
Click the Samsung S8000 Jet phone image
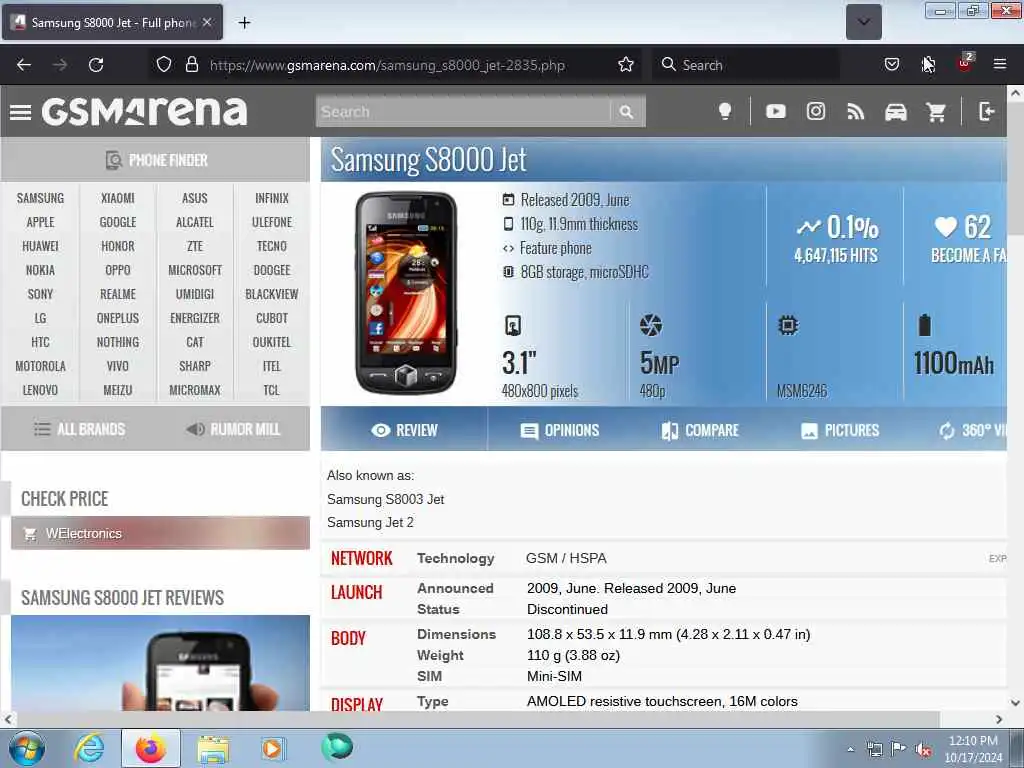(x=406, y=293)
